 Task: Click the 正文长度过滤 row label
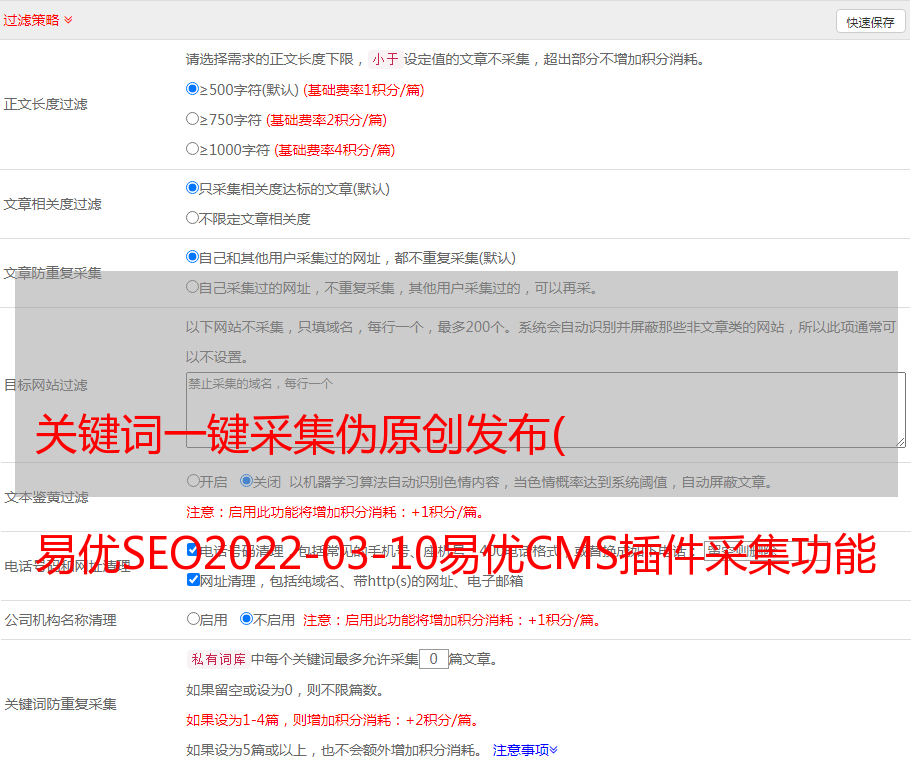pos(45,104)
